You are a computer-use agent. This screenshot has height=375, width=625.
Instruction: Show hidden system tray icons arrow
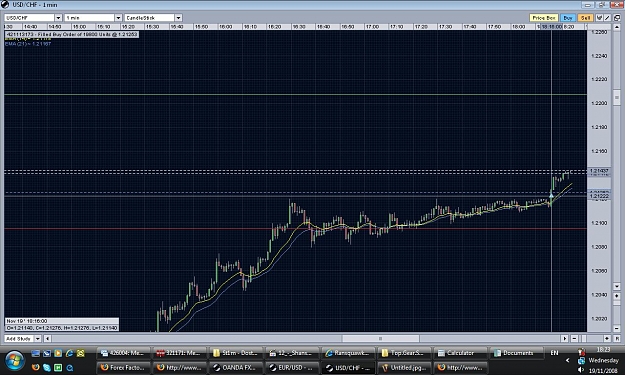(x=568, y=360)
